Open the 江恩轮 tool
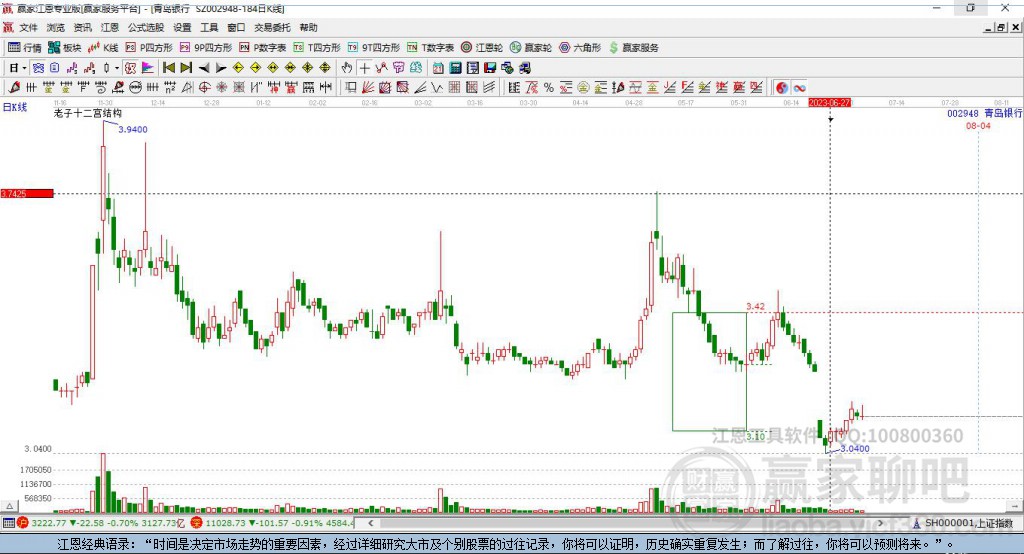This screenshot has height=554, width=1024. coord(482,48)
